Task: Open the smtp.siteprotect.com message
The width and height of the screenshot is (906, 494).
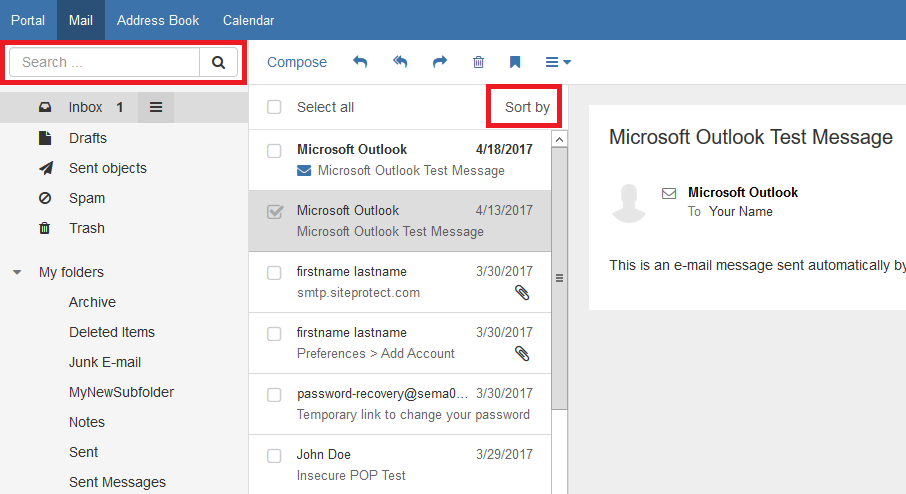Action: point(400,283)
